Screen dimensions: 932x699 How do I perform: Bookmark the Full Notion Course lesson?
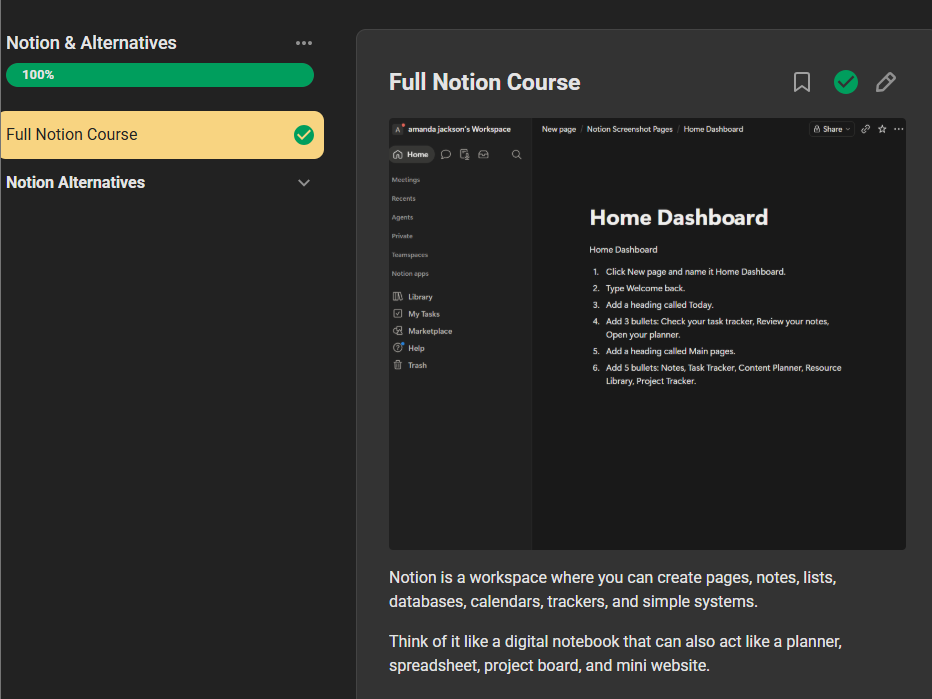coord(802,82)
